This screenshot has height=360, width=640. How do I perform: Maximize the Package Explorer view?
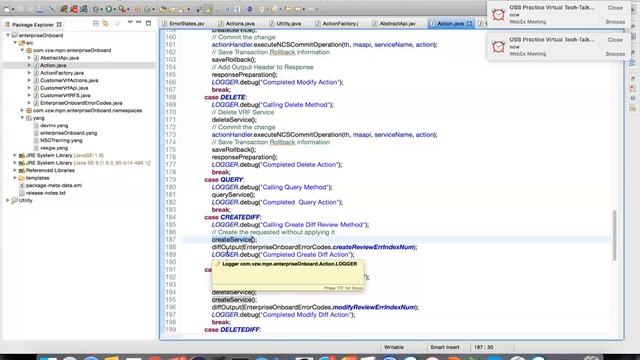[149, 23]
